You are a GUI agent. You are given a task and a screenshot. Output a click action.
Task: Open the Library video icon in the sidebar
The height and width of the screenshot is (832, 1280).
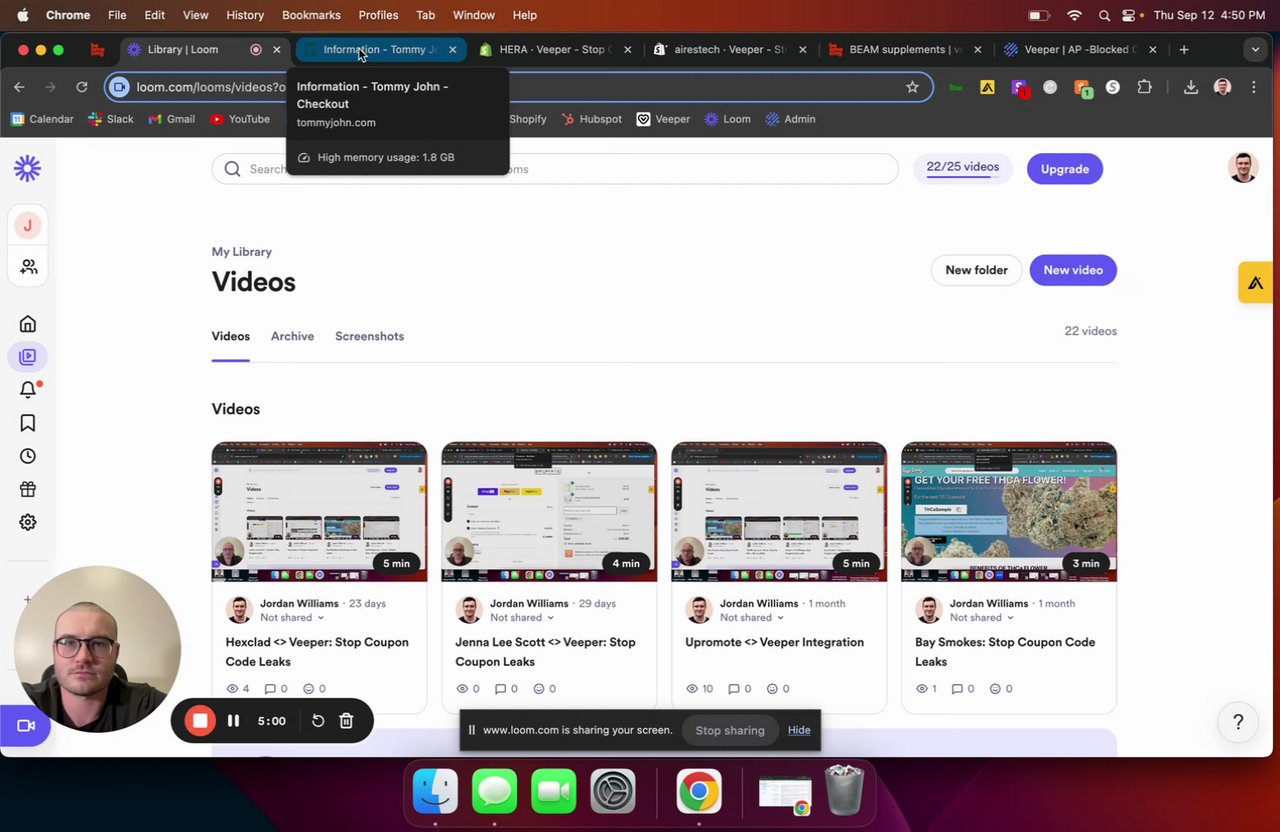[28, 356]
